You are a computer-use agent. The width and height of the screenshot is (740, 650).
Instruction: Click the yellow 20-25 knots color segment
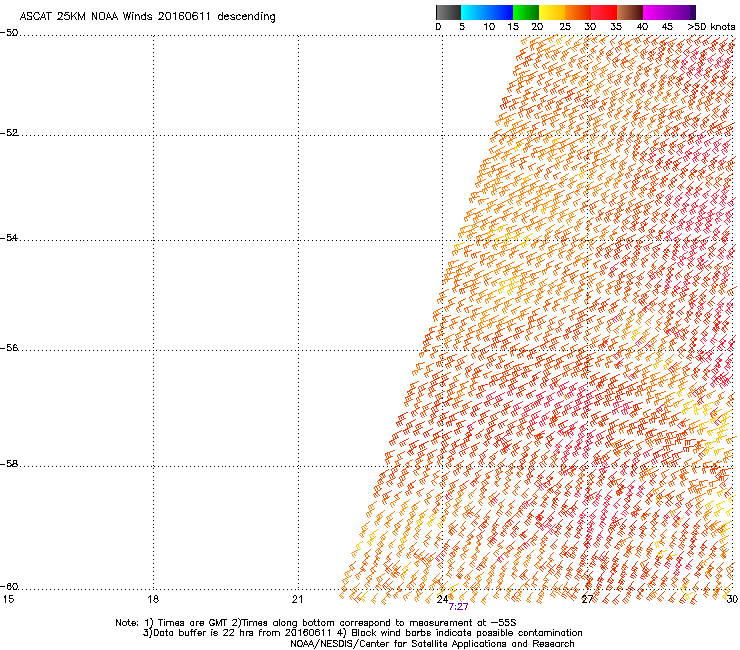pyautogui.click(x=552, y=12)
